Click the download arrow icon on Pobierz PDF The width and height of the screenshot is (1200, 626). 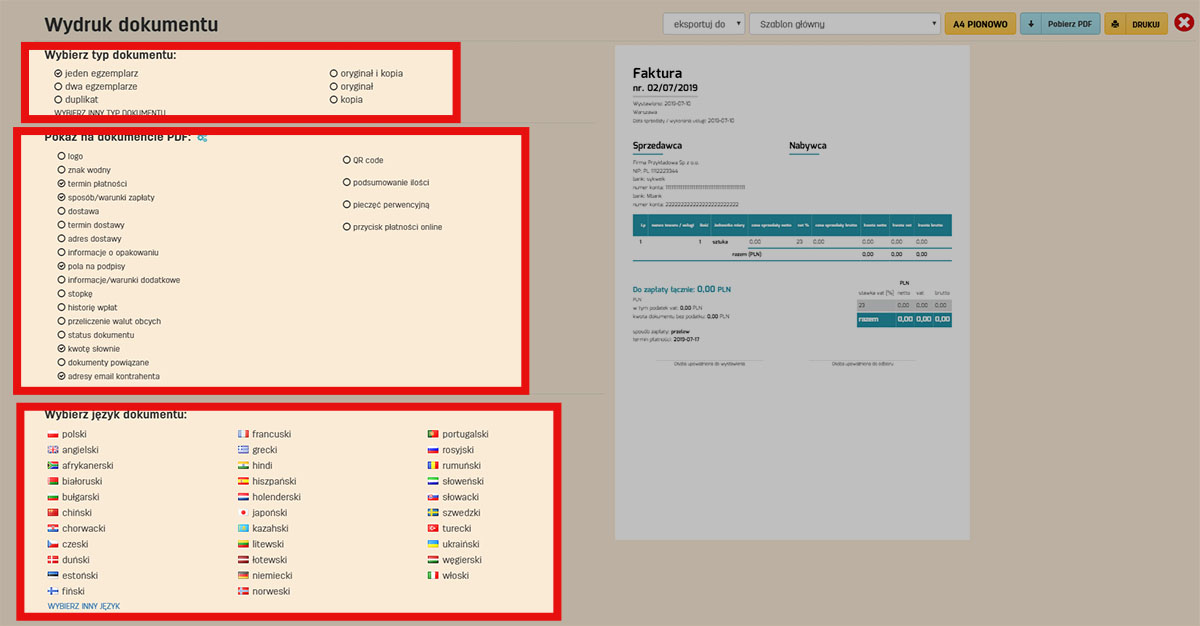(1031, 23)
